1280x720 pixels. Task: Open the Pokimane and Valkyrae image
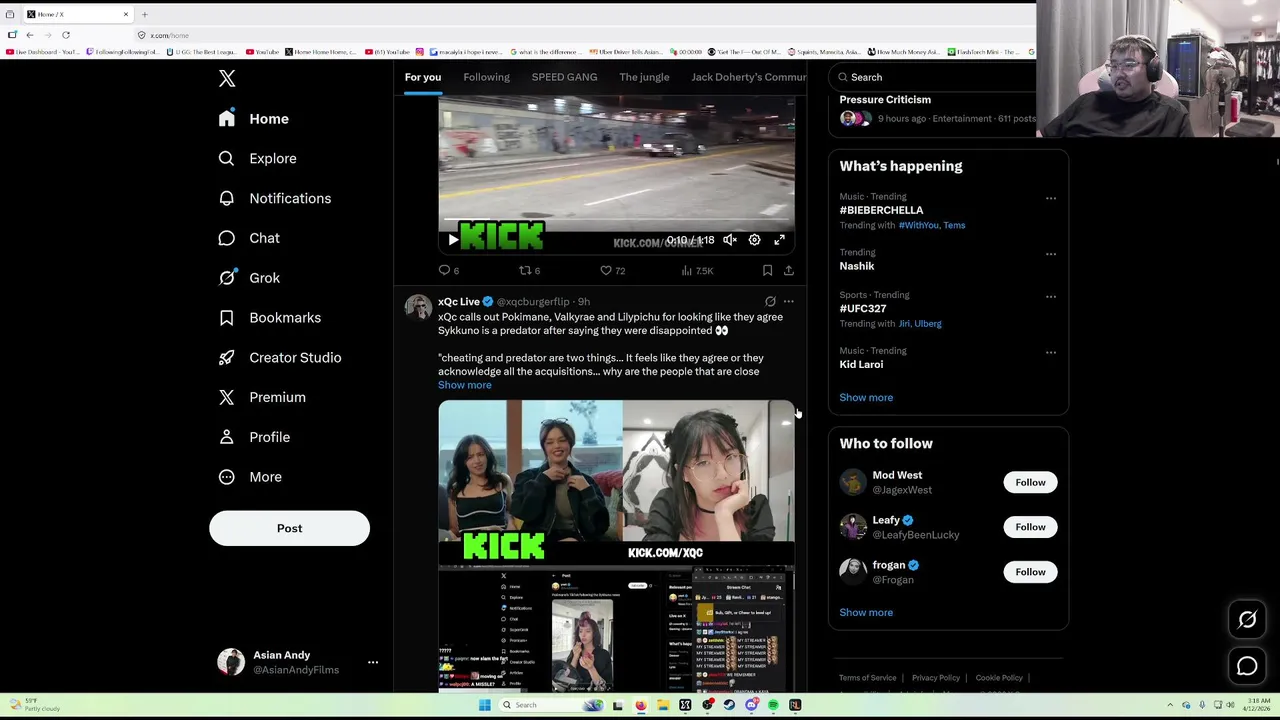click(530, 470)
